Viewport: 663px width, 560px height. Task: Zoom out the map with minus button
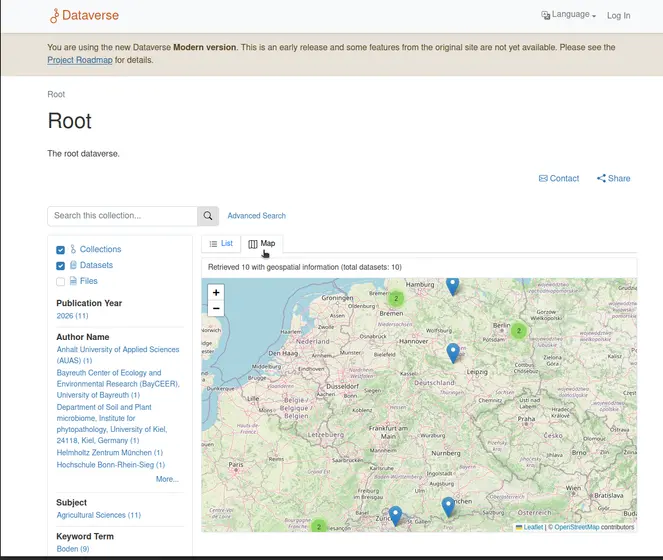(216, 308)
